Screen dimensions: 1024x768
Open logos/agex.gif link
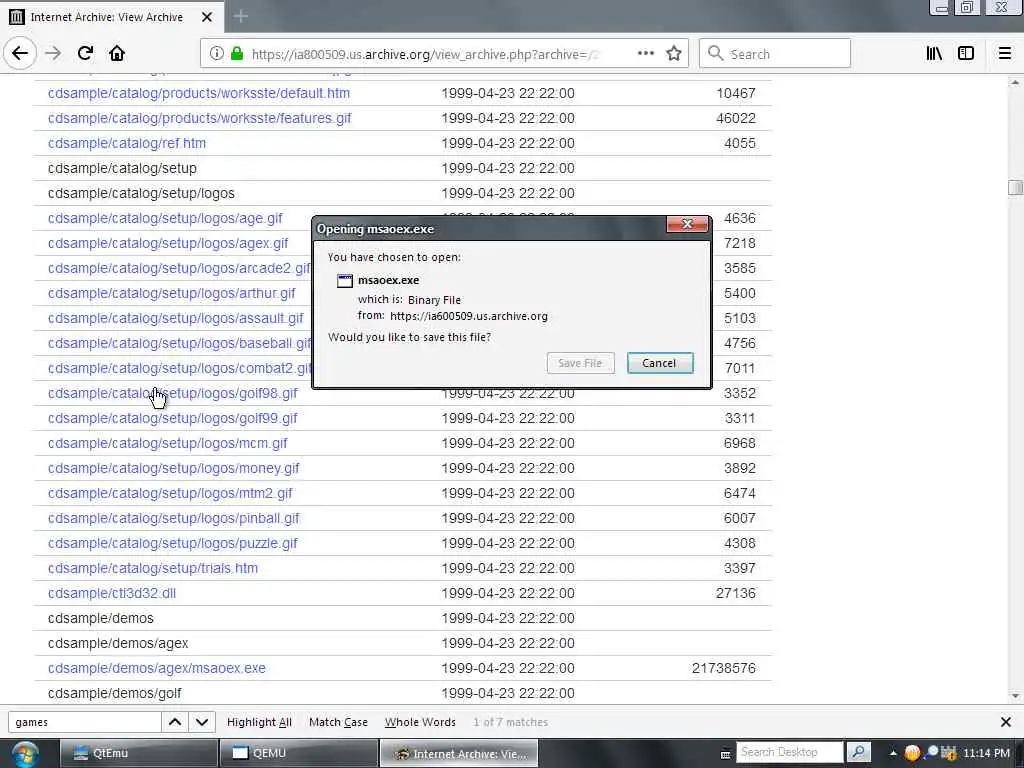click(x=168, y=243)
